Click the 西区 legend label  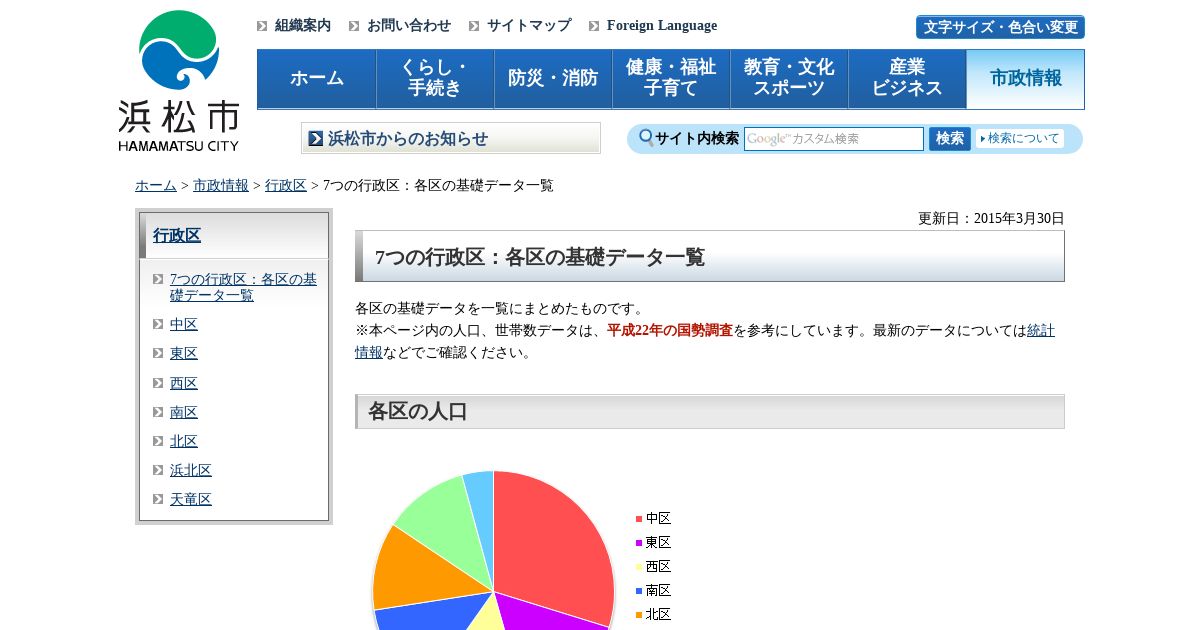click(x=658, y=566)
